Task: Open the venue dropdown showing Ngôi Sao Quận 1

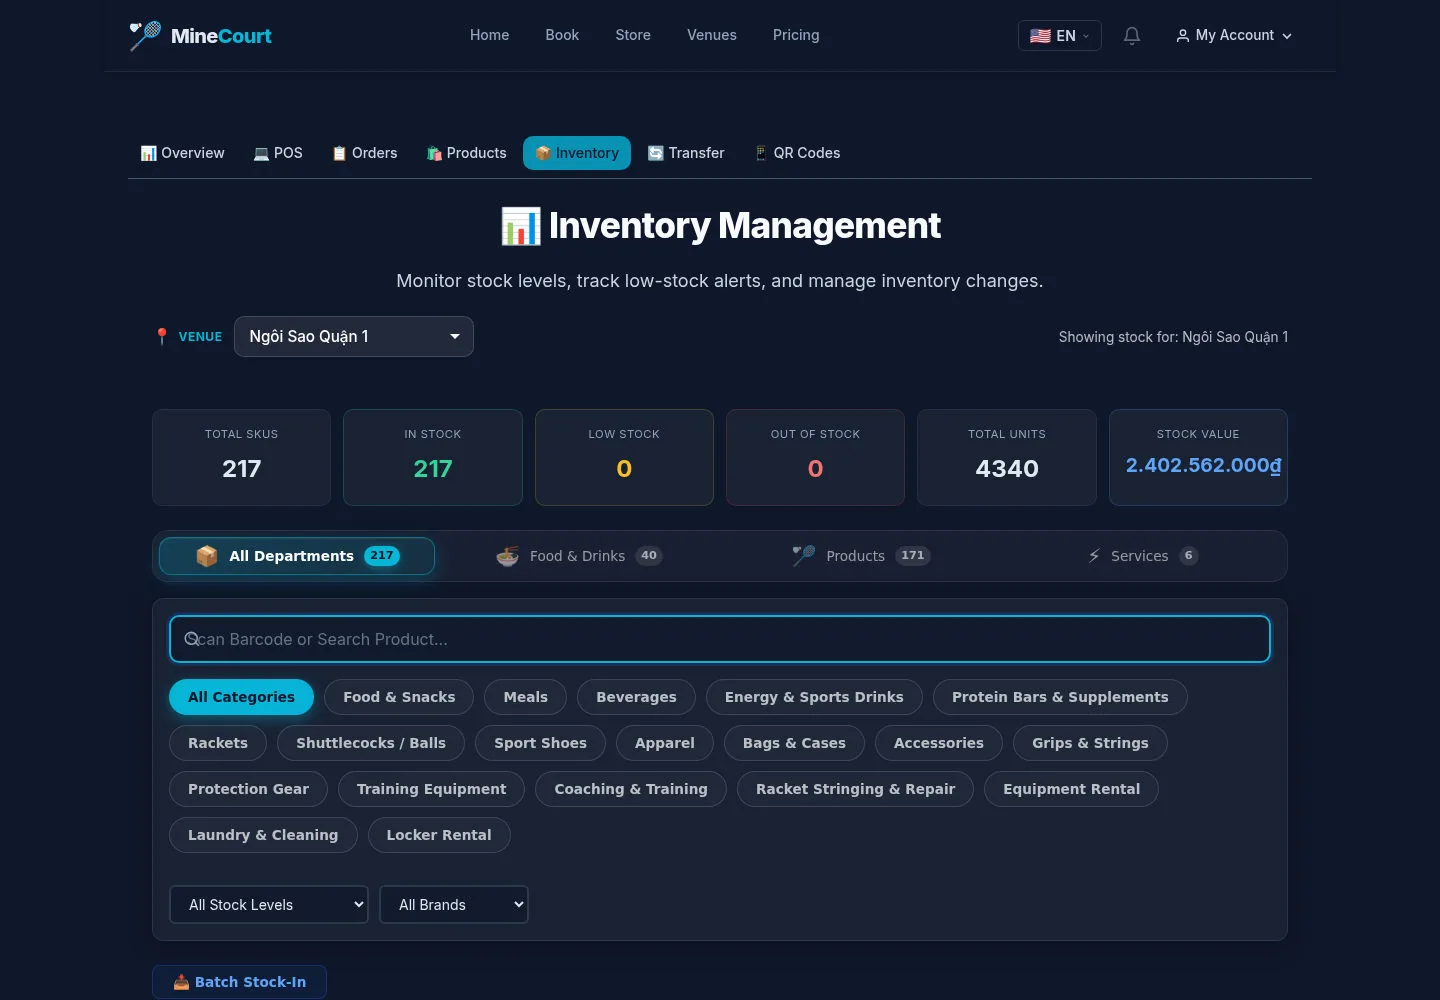Action: click(x=354, y=337)
